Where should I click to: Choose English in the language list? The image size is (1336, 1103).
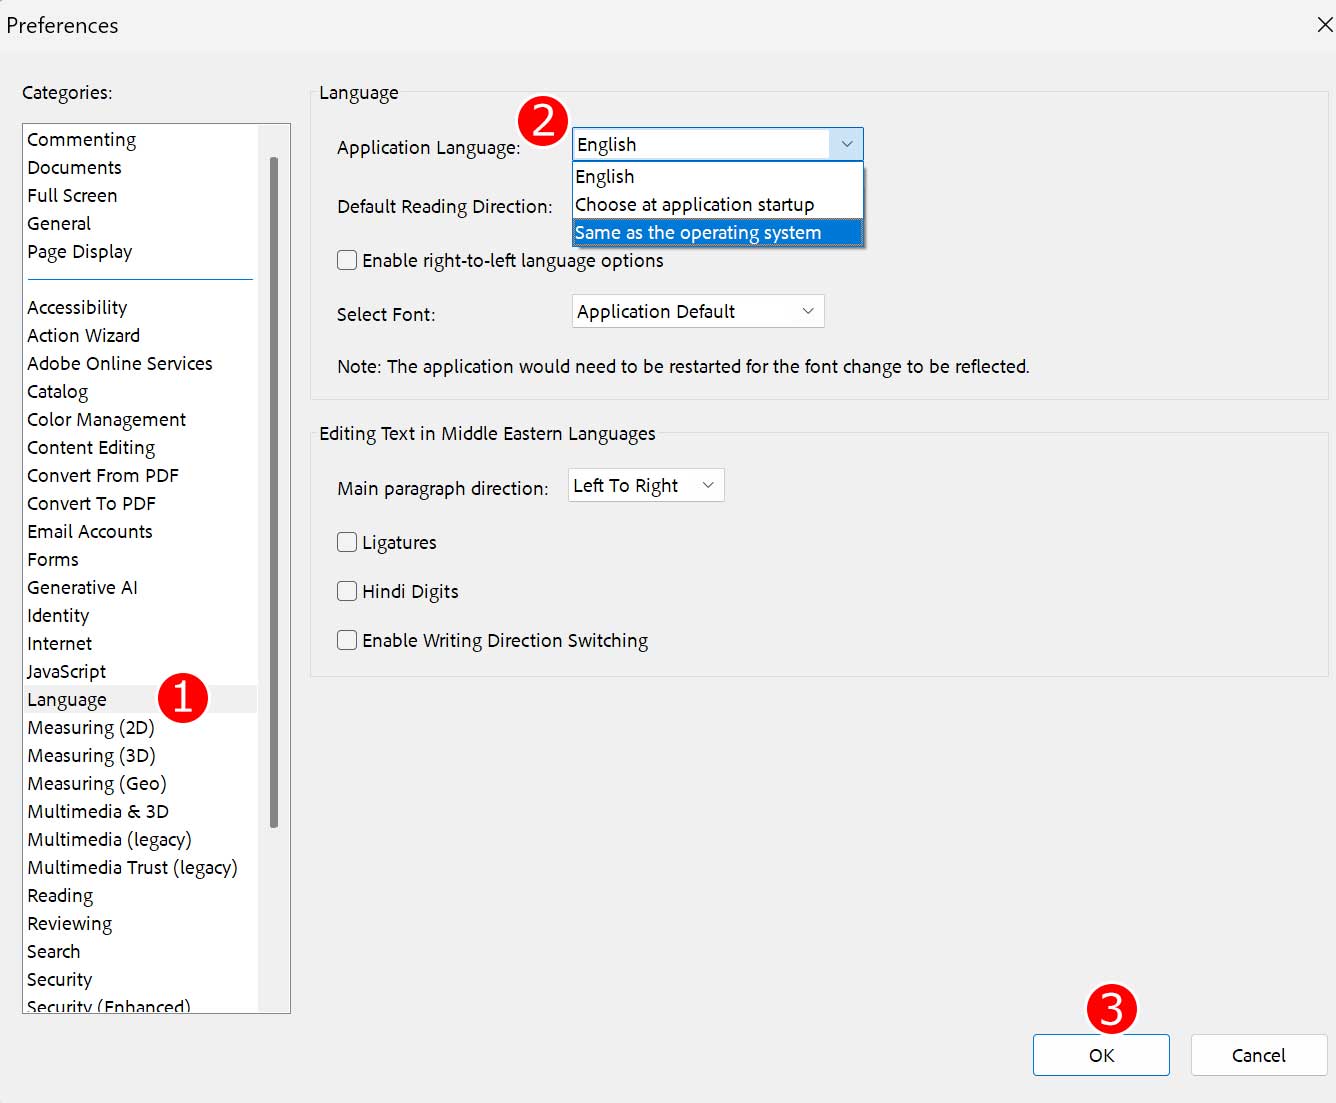[717, 177]
